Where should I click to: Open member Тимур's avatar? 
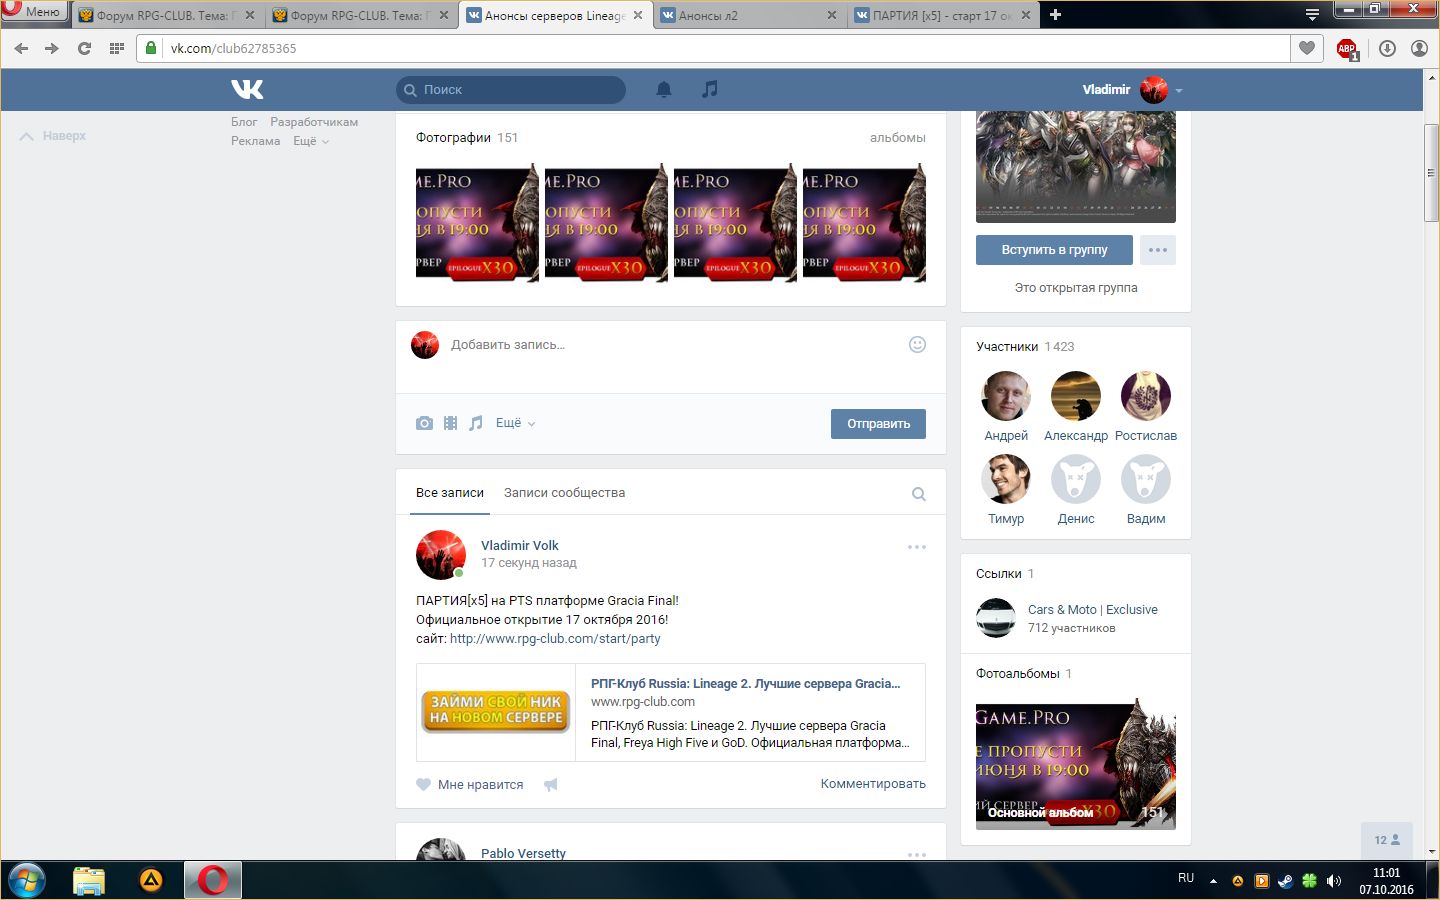[x=1006, y=479]
